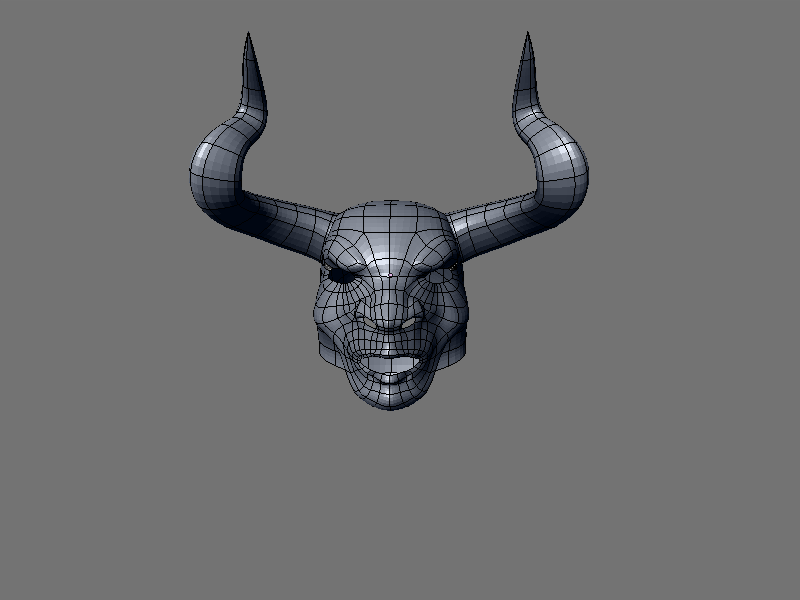Click the pink origin dot on the forehead
800x600 pixels.
tap(390, 276)
